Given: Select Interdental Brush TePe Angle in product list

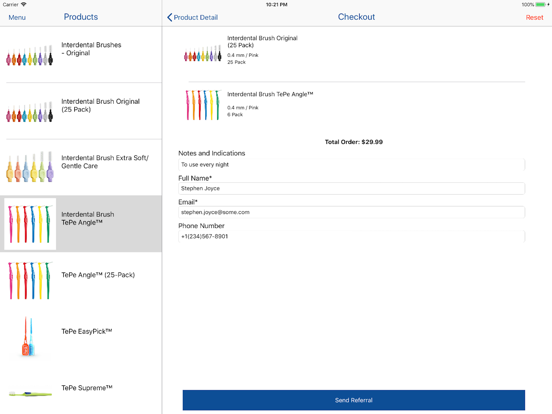Looking at the screenshot, I should (x=81, y=224).
